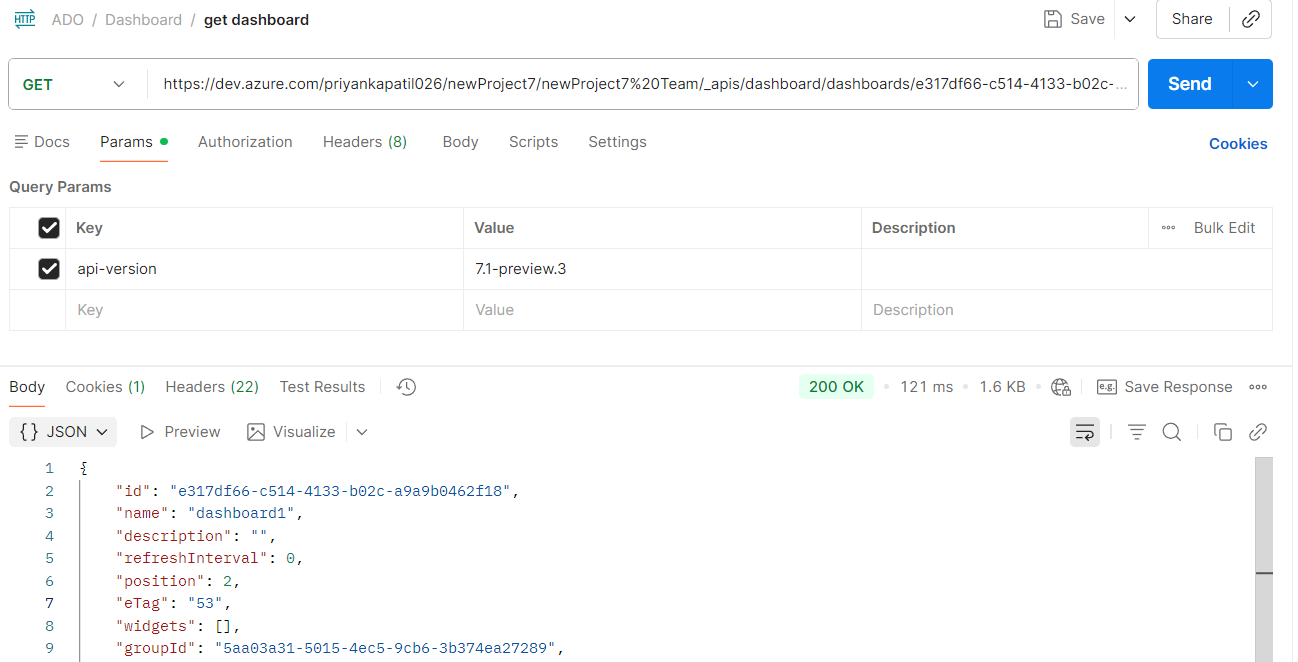The image size is (1298, 662).
Task: Click the Send button
Action: click(x=1189, y=84)
